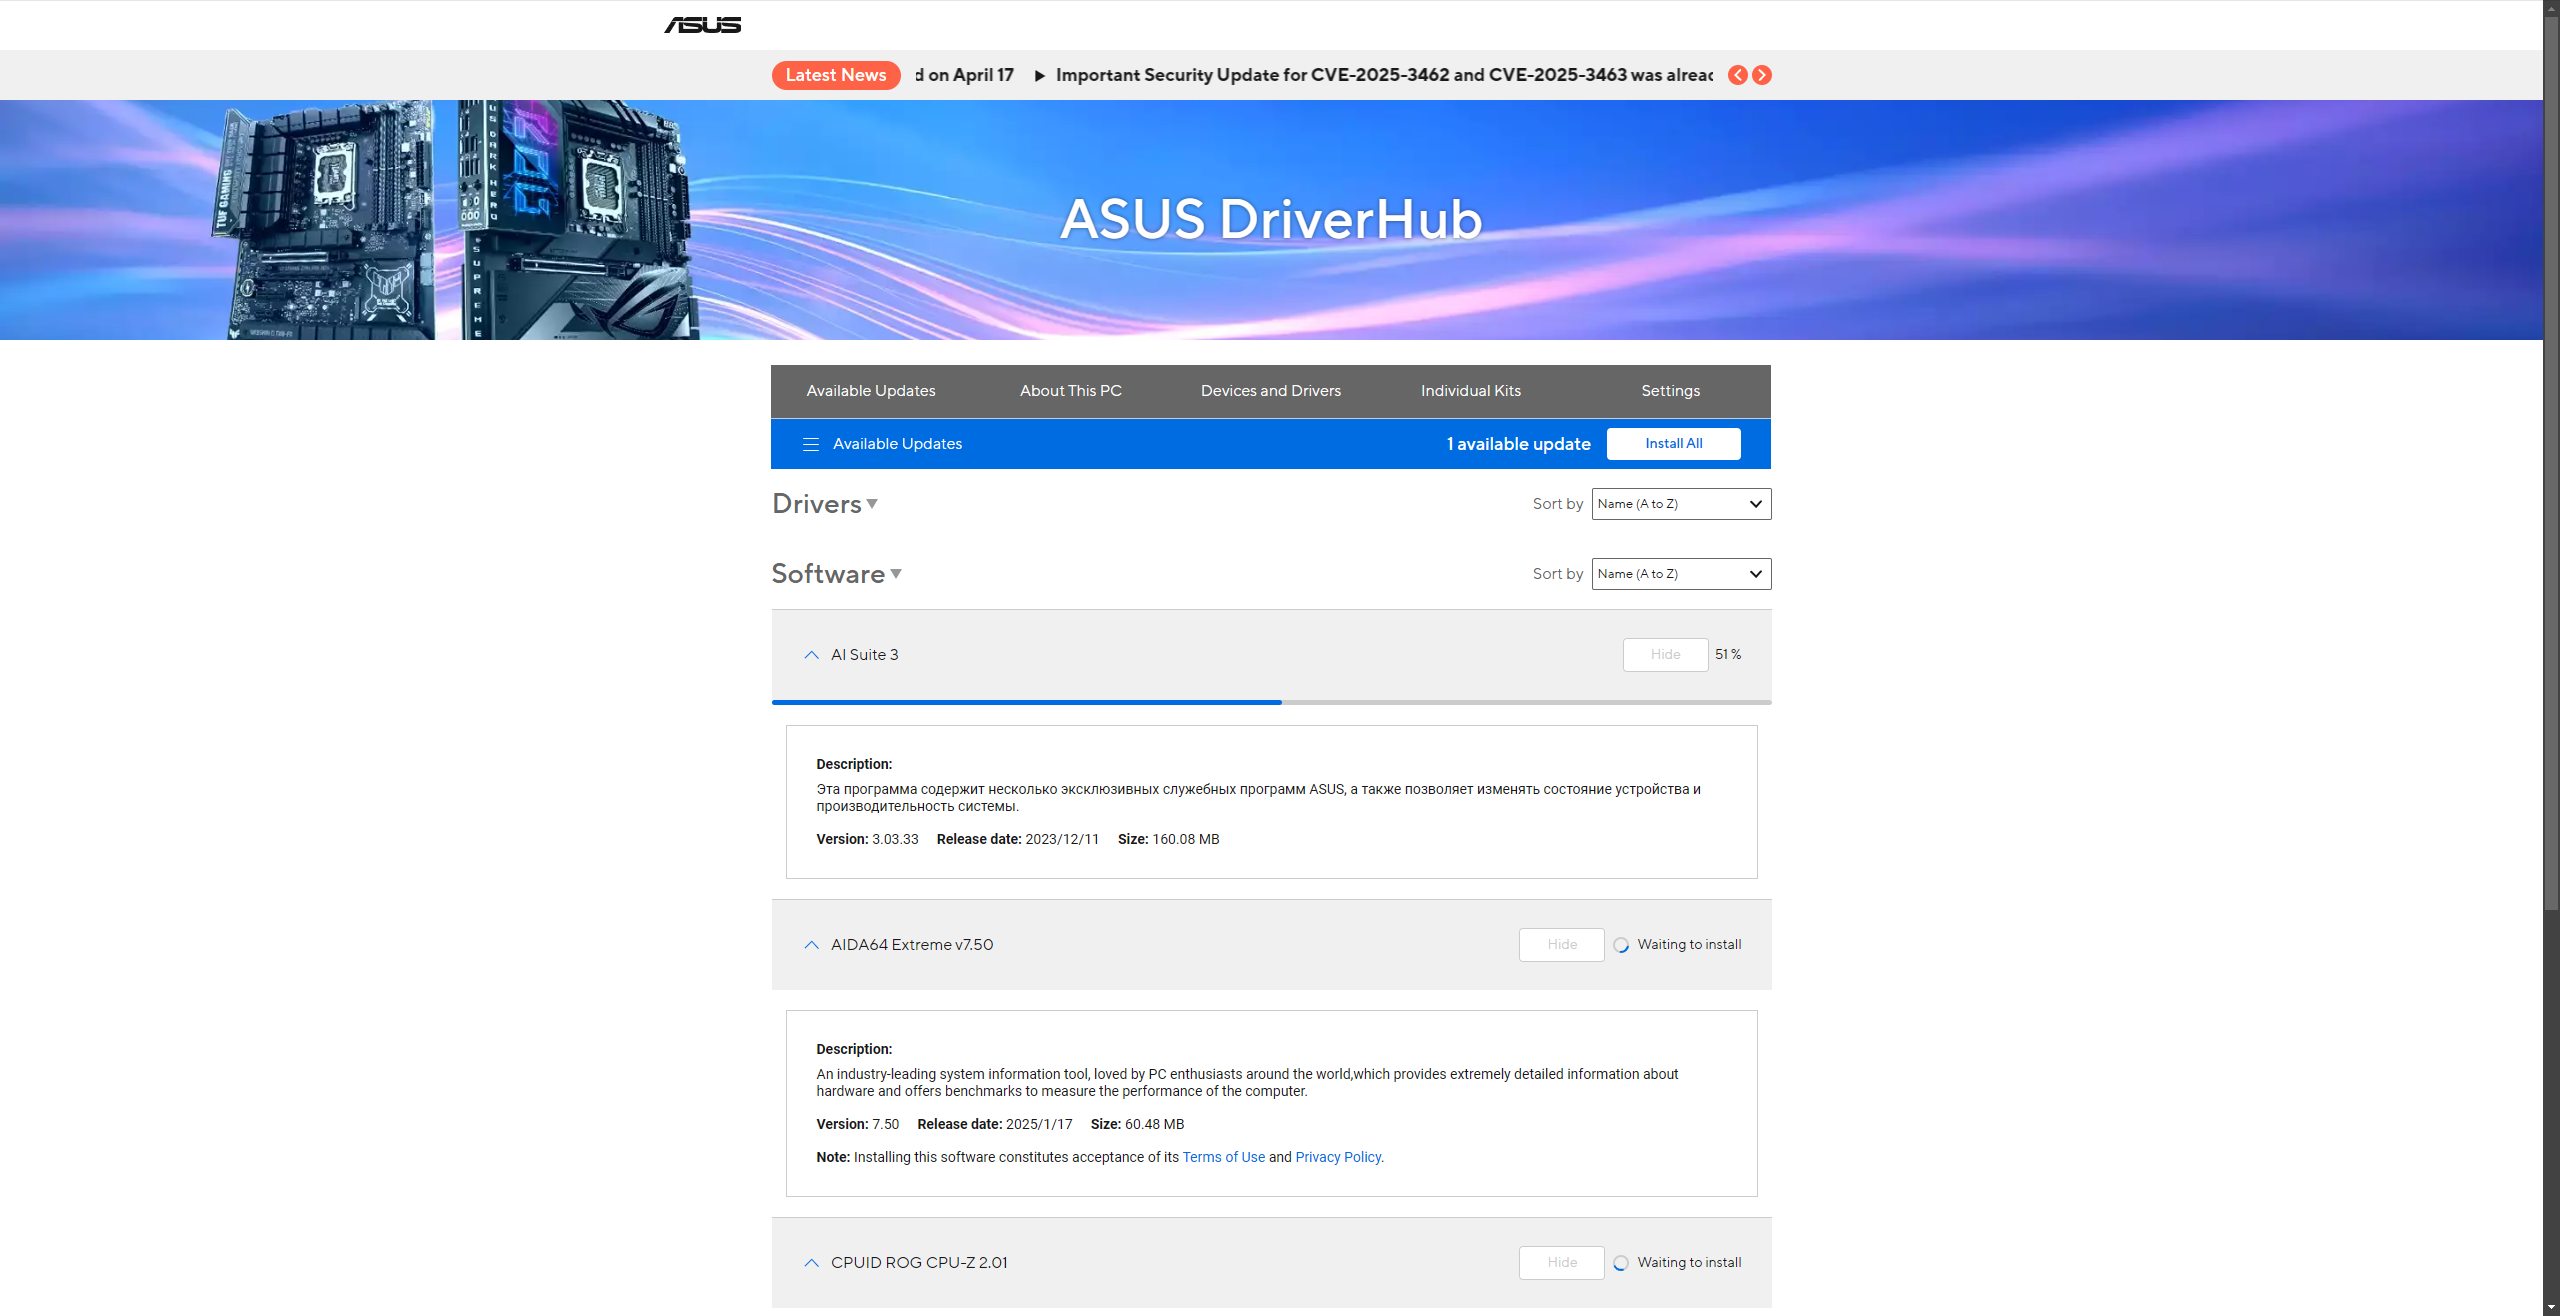Image resolution: width=2560 pixels, height=1316 pixels.
Task: Click AI Suite version 3.03.33 text
Action: pos(867,839)
